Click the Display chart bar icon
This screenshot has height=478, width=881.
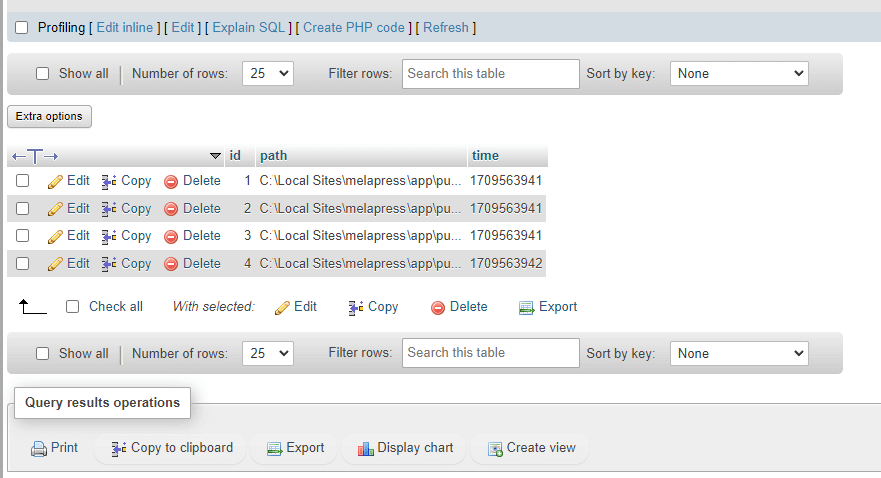click(366, 449)
